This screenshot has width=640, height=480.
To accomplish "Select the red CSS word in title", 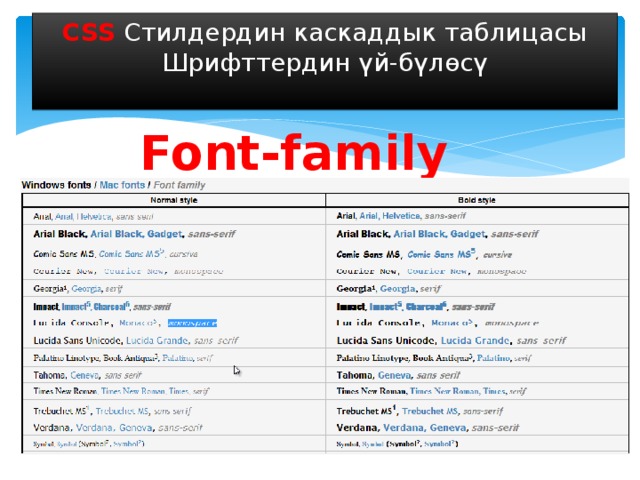I will click(x=88, y=33).
